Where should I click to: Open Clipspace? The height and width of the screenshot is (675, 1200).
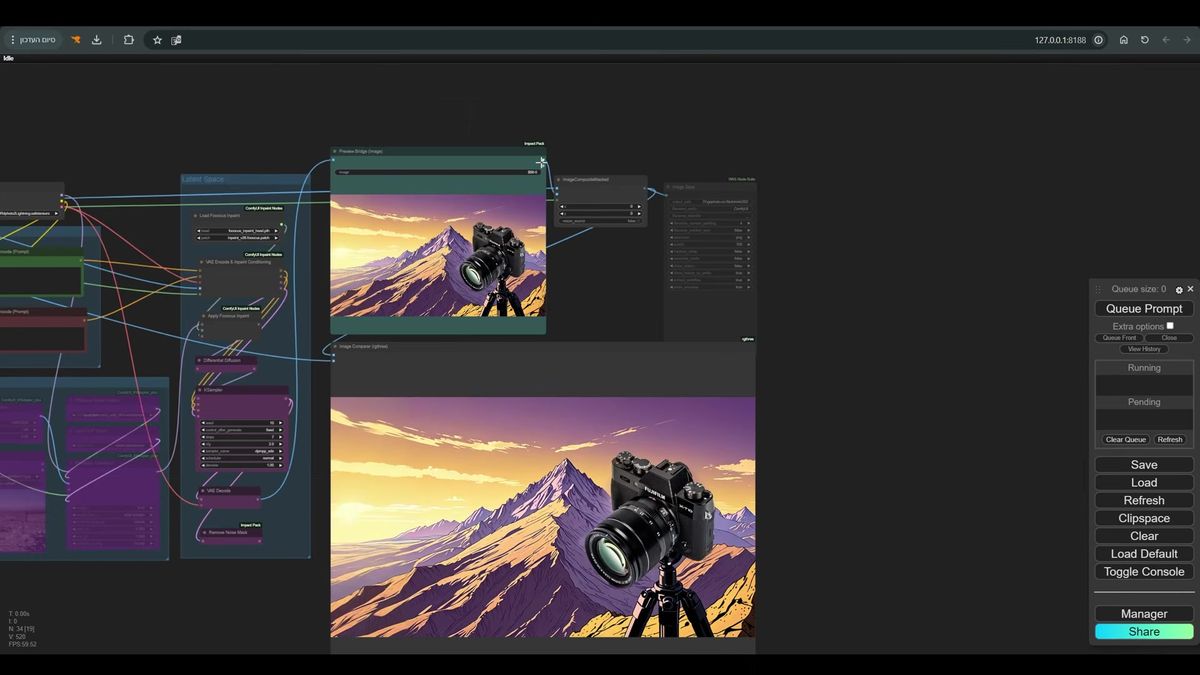click(x=1144, y=518)
